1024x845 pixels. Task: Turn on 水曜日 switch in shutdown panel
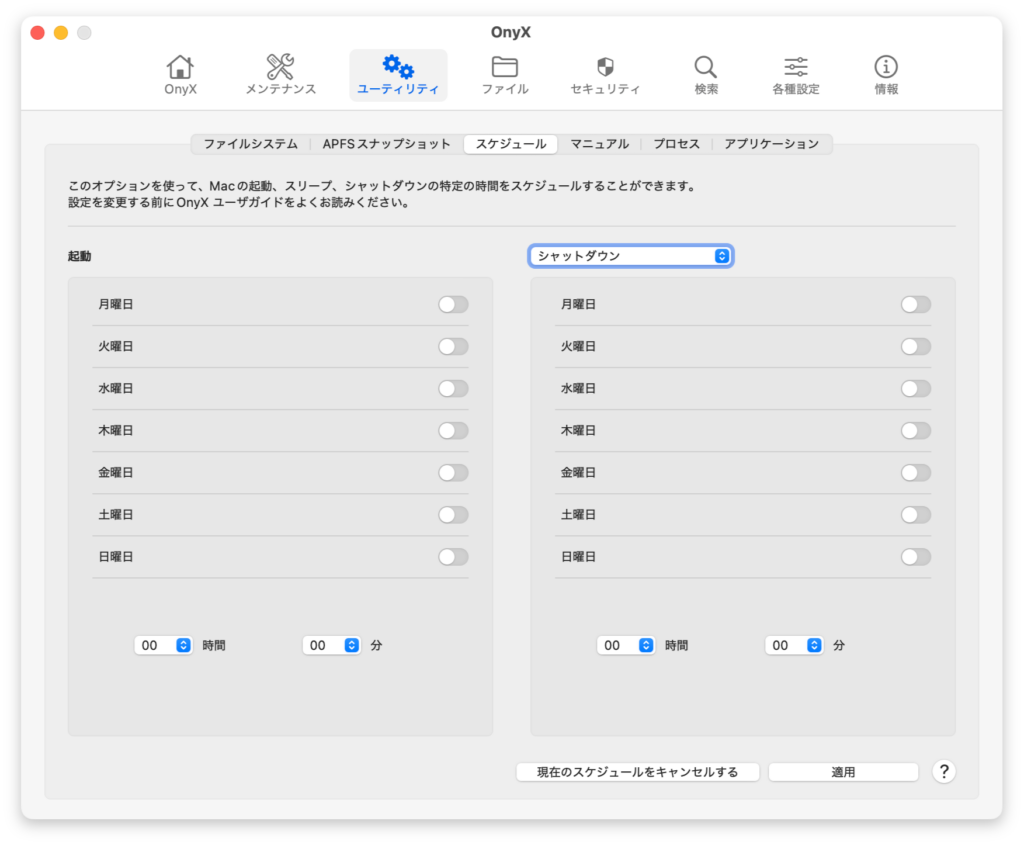(915, 389)
